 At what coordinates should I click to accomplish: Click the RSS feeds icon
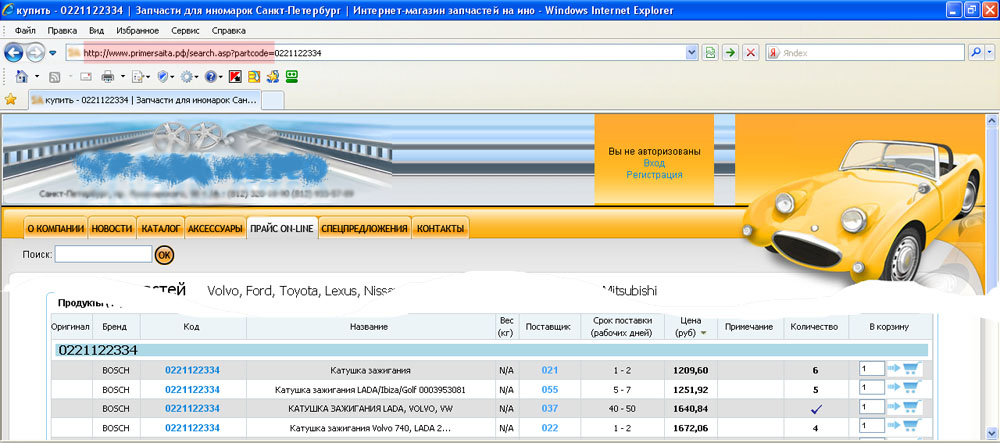55,77
